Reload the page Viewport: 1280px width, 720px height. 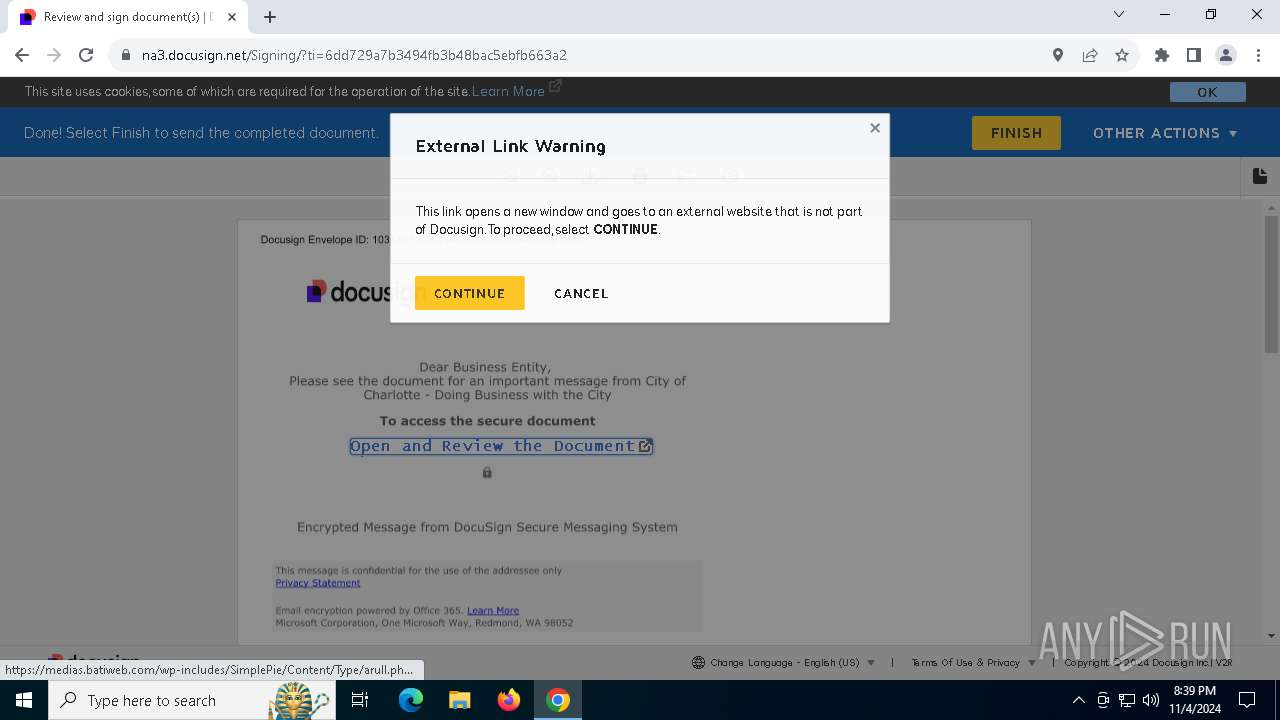86,55
